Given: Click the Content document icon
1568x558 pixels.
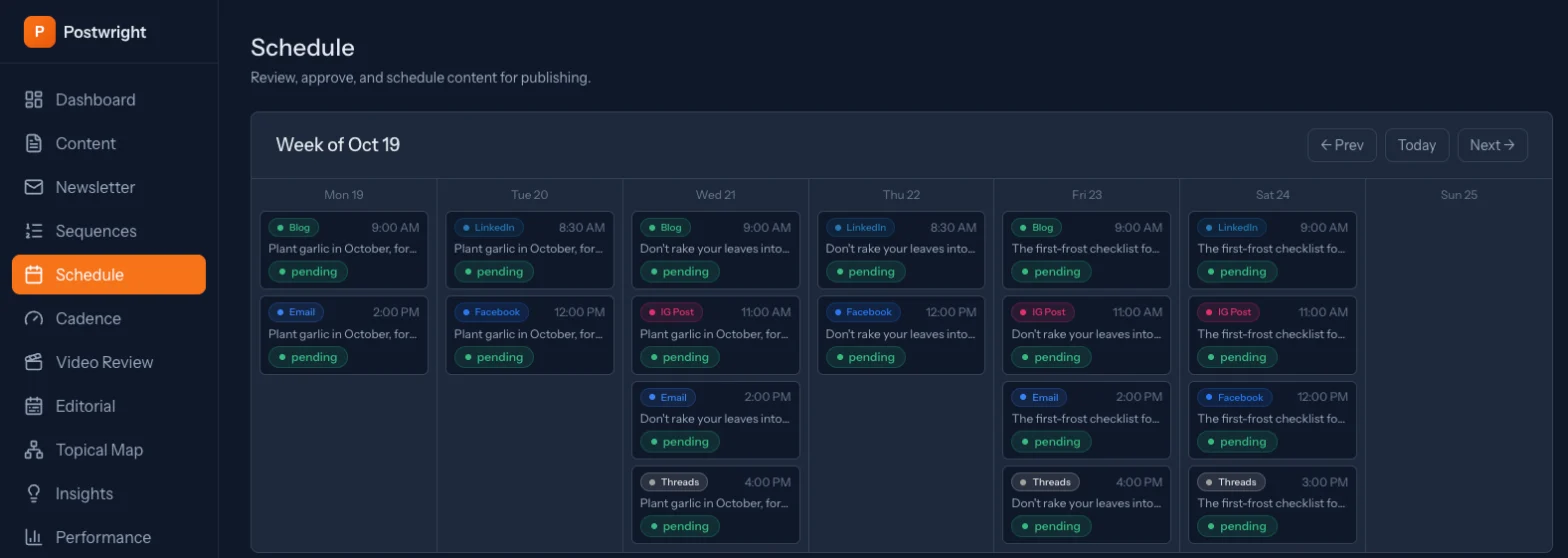Looking at the screenshot, I should coord(34,144).
